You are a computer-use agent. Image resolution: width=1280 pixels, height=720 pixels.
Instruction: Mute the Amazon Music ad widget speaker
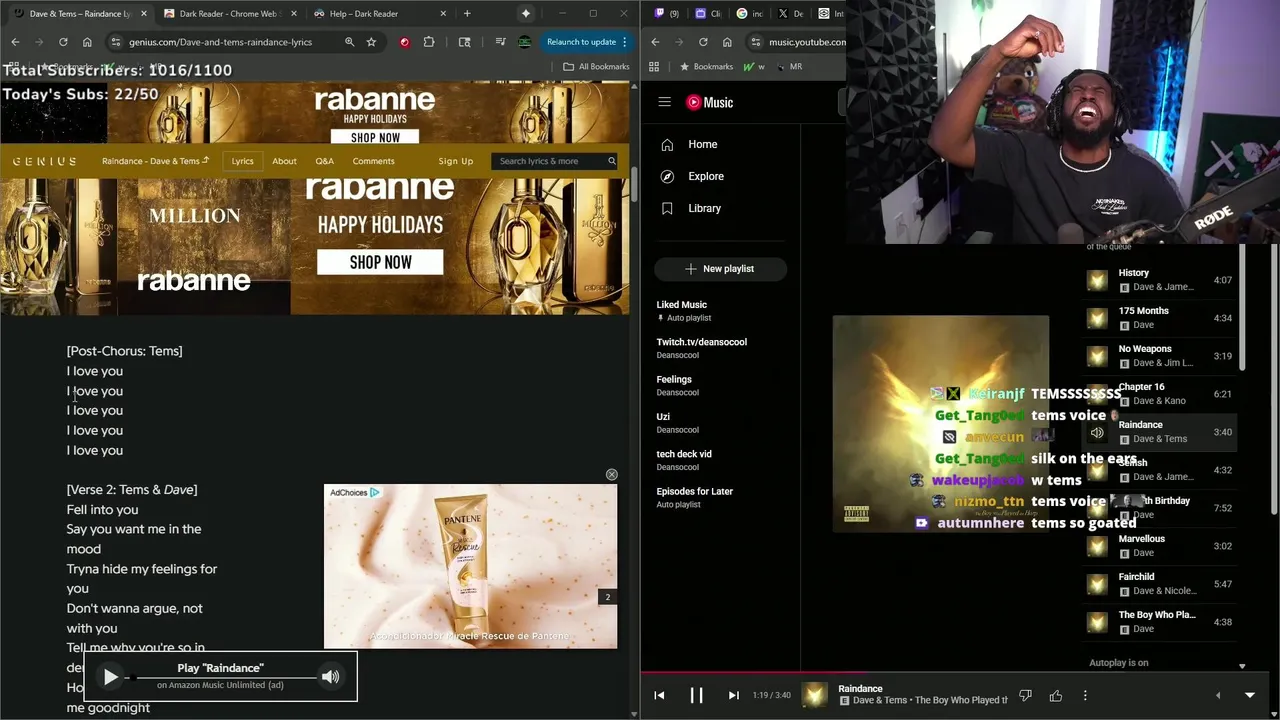point(330,677)
